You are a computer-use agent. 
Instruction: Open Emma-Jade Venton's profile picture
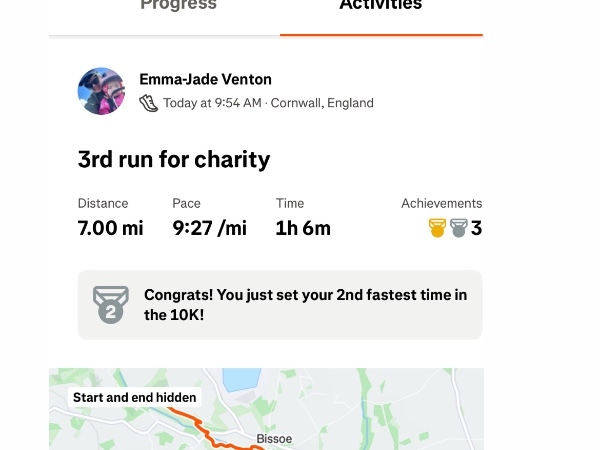101,91
